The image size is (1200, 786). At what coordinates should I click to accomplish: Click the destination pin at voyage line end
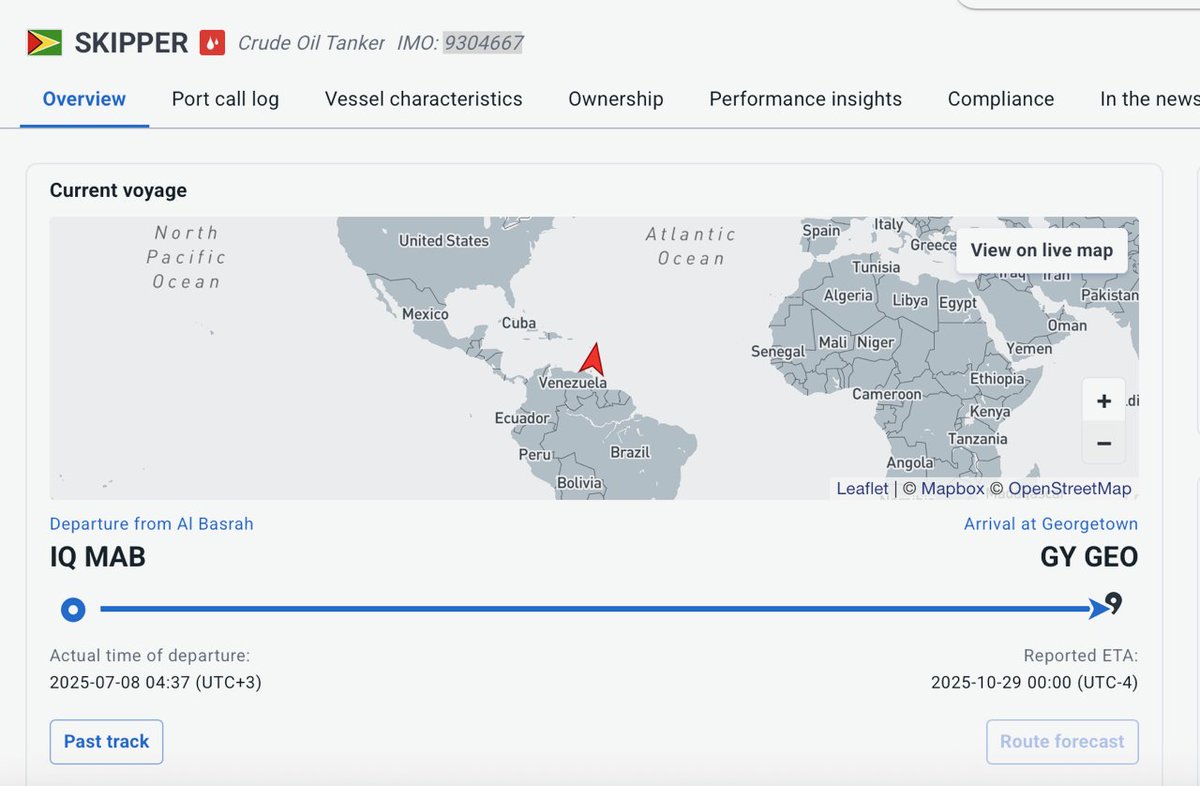tap(1114, 603)
